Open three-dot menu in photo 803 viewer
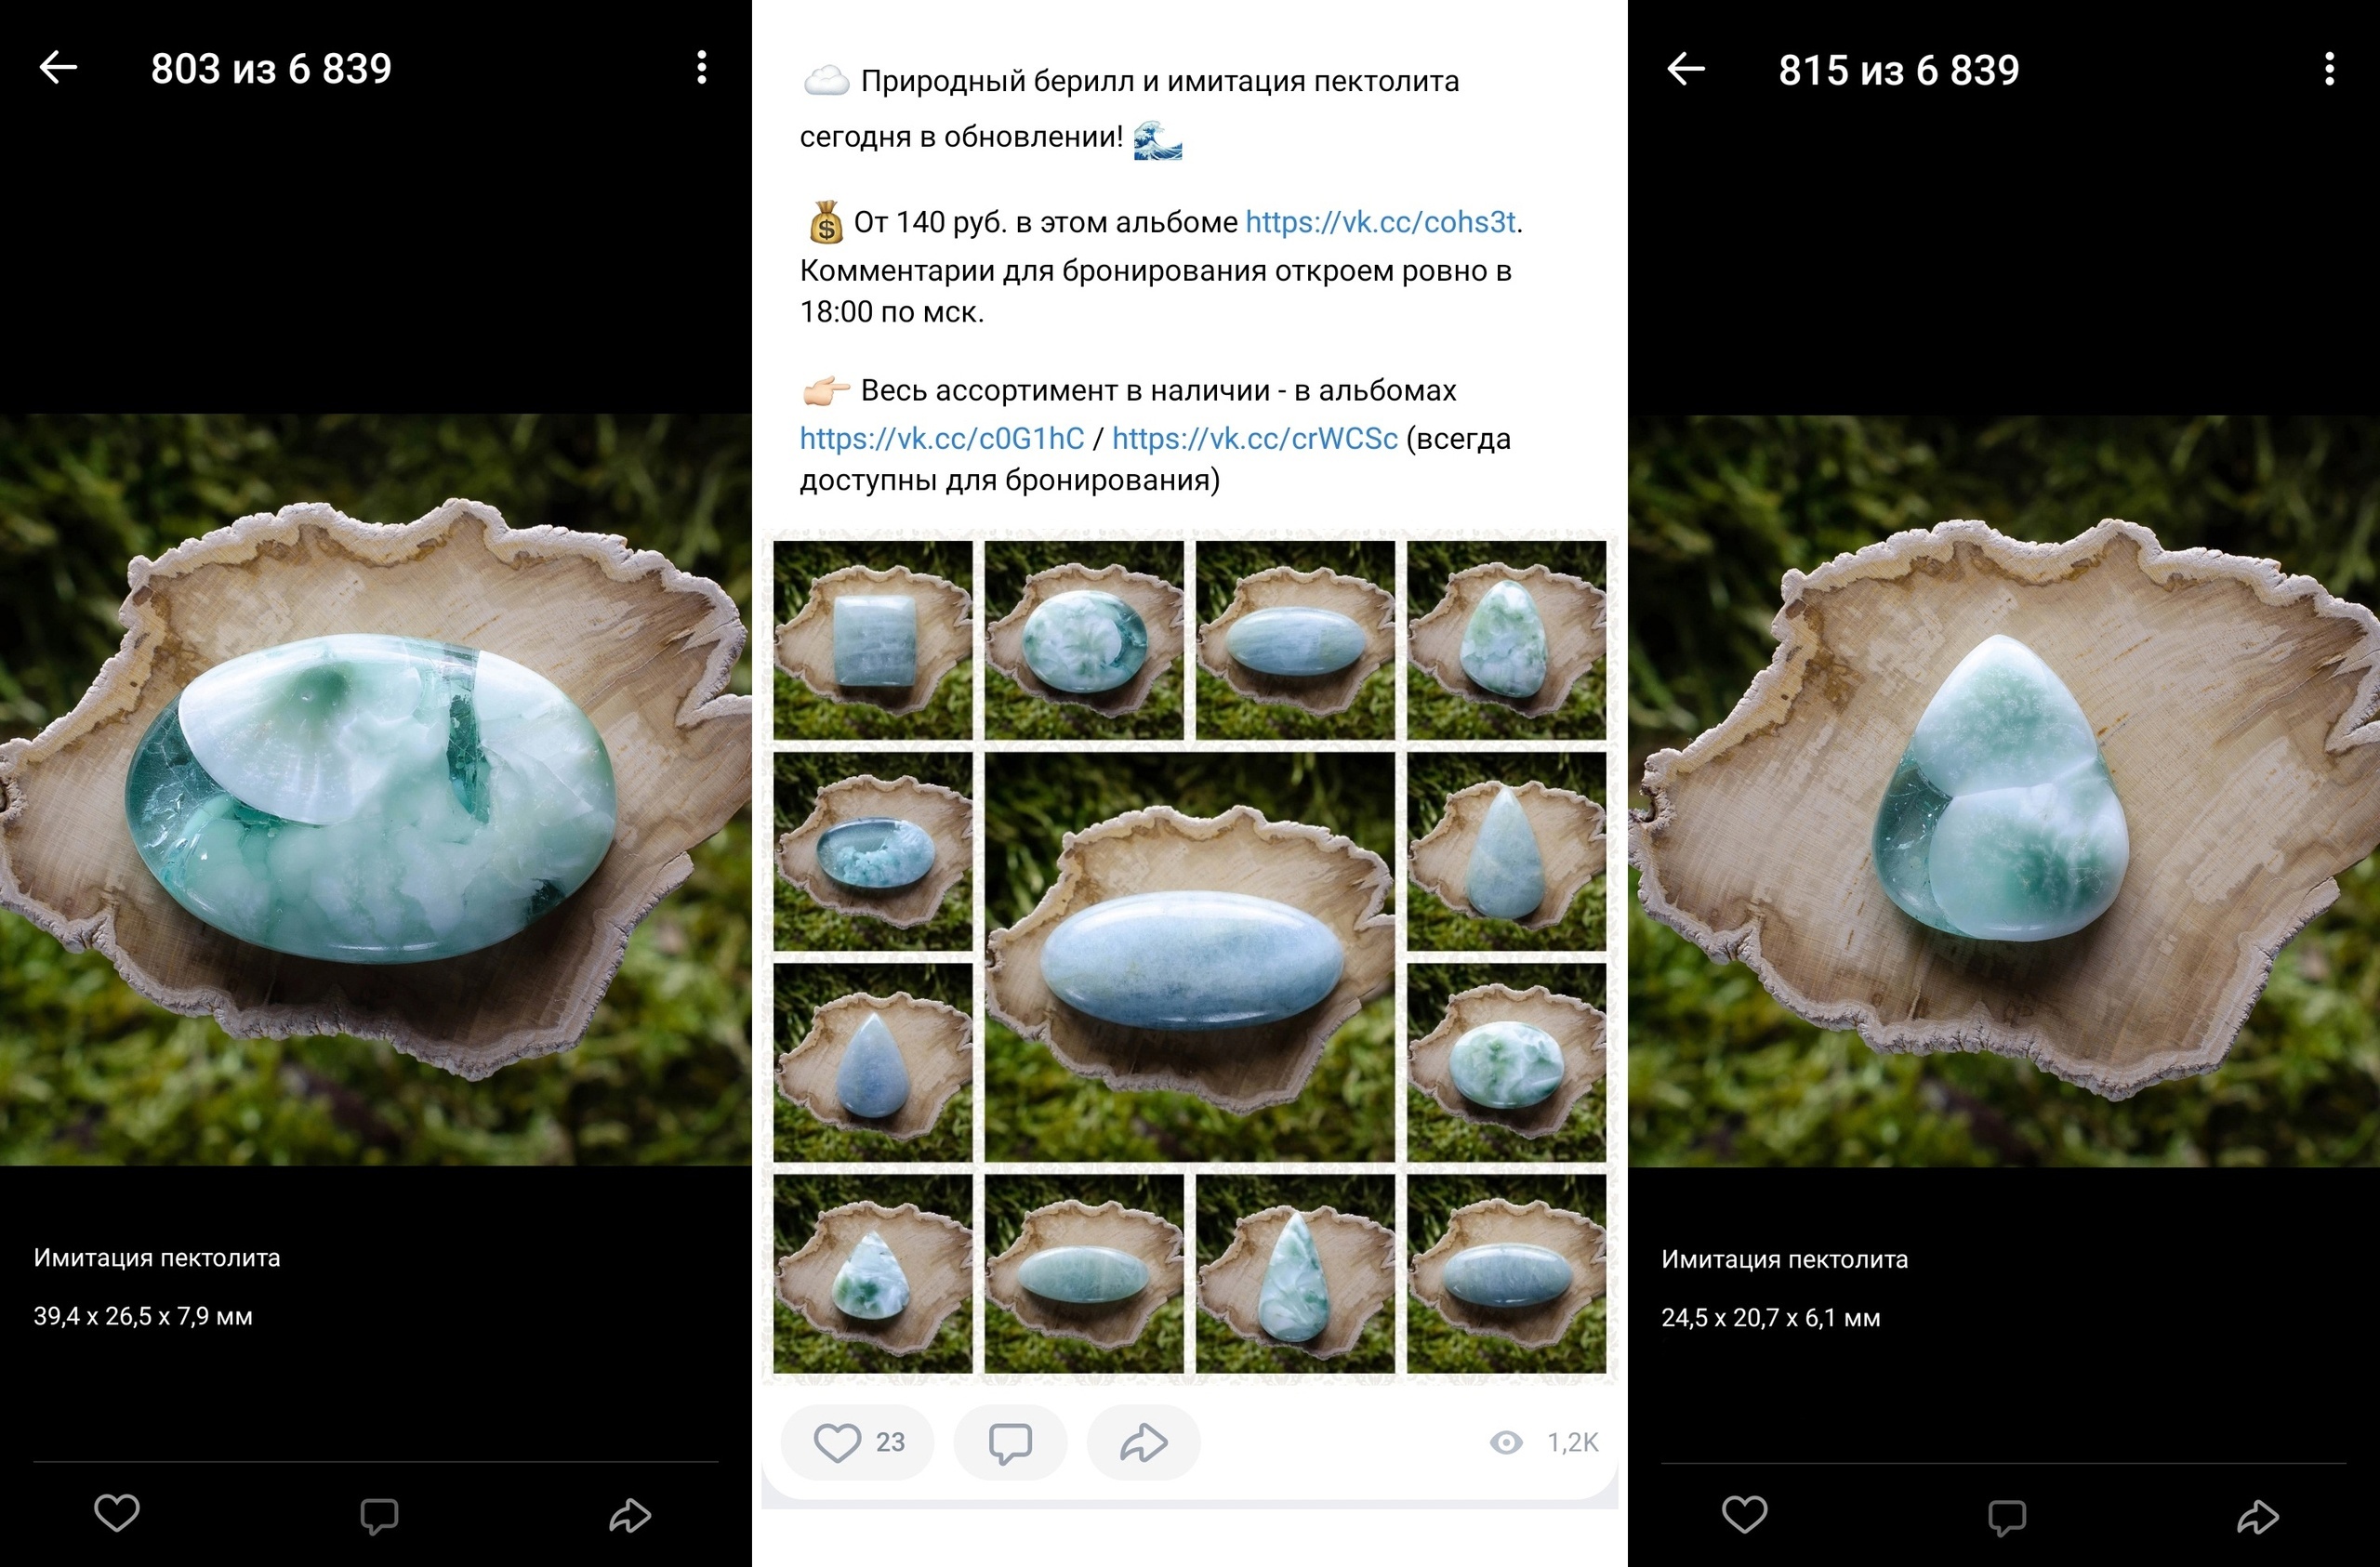This screenshot has height=1567, width=2380. [x=702, y=68]
